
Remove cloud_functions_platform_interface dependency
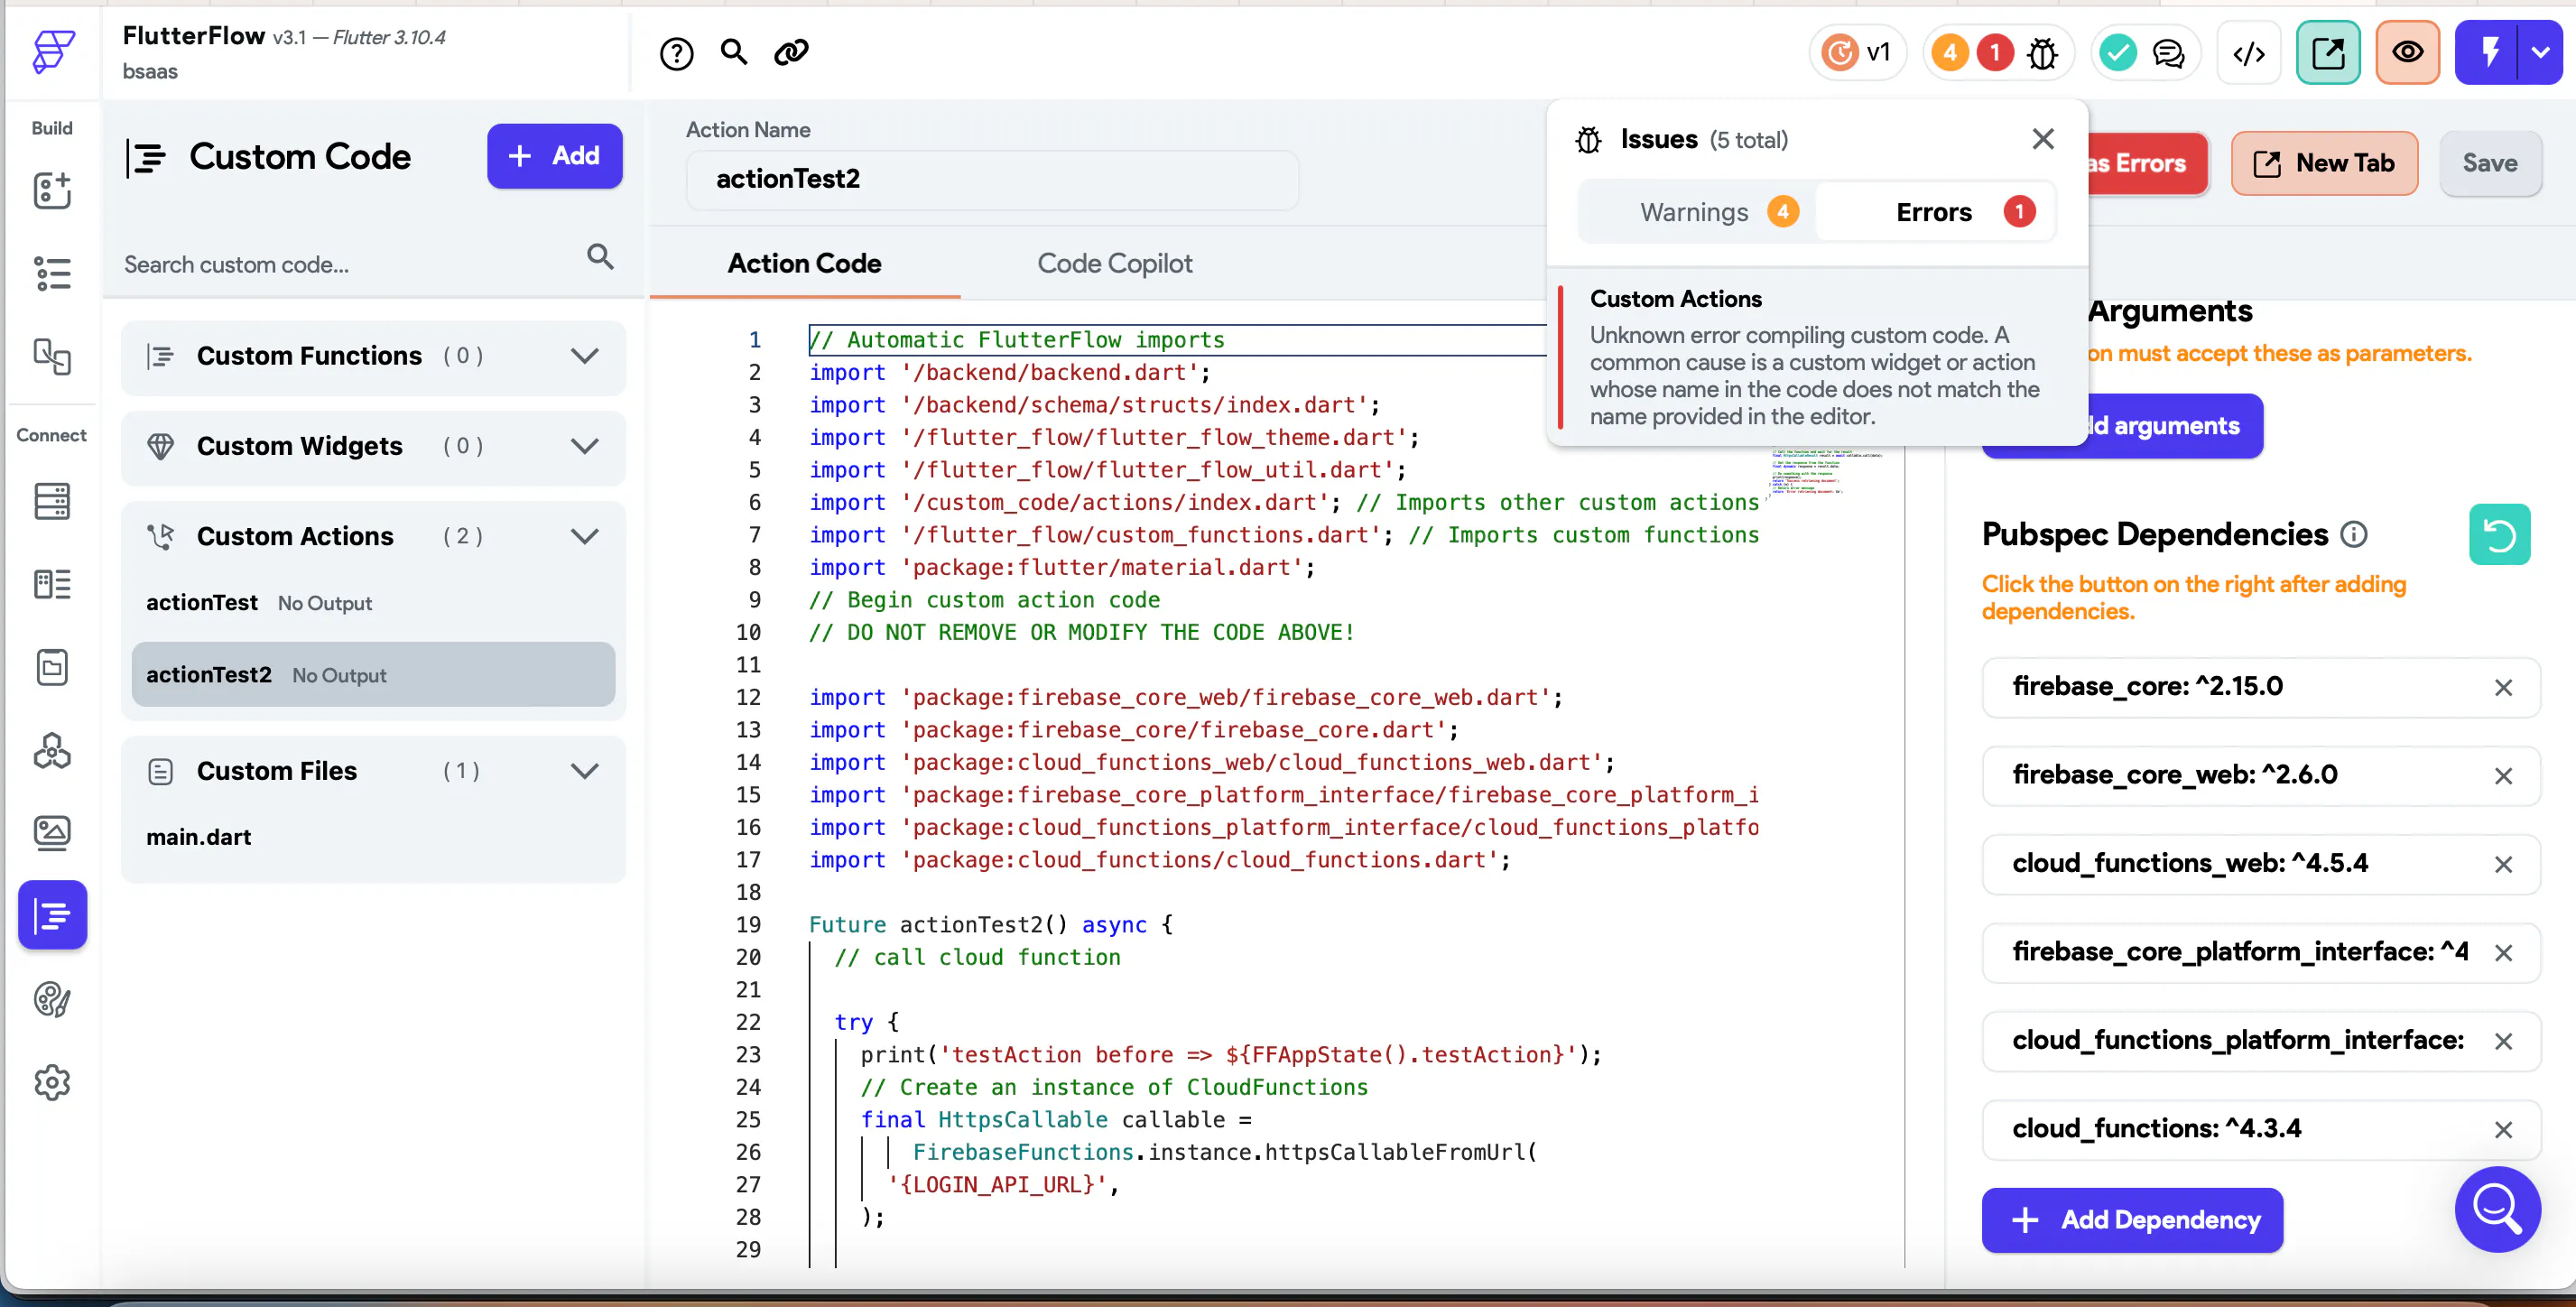click(x=2503, y=1042)
